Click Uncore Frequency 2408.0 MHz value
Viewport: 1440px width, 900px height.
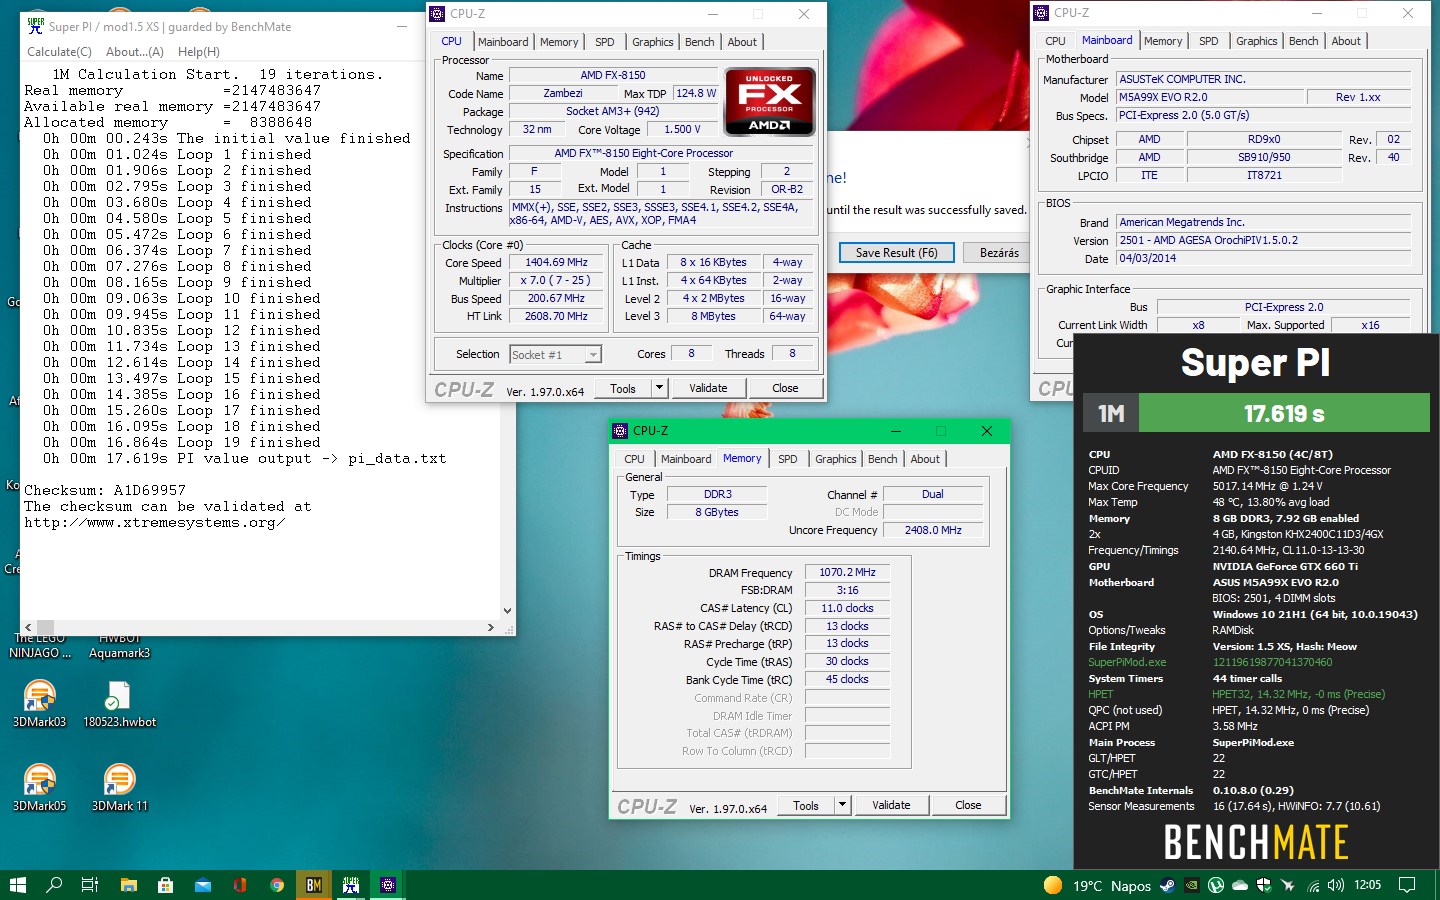coord(933,530)
